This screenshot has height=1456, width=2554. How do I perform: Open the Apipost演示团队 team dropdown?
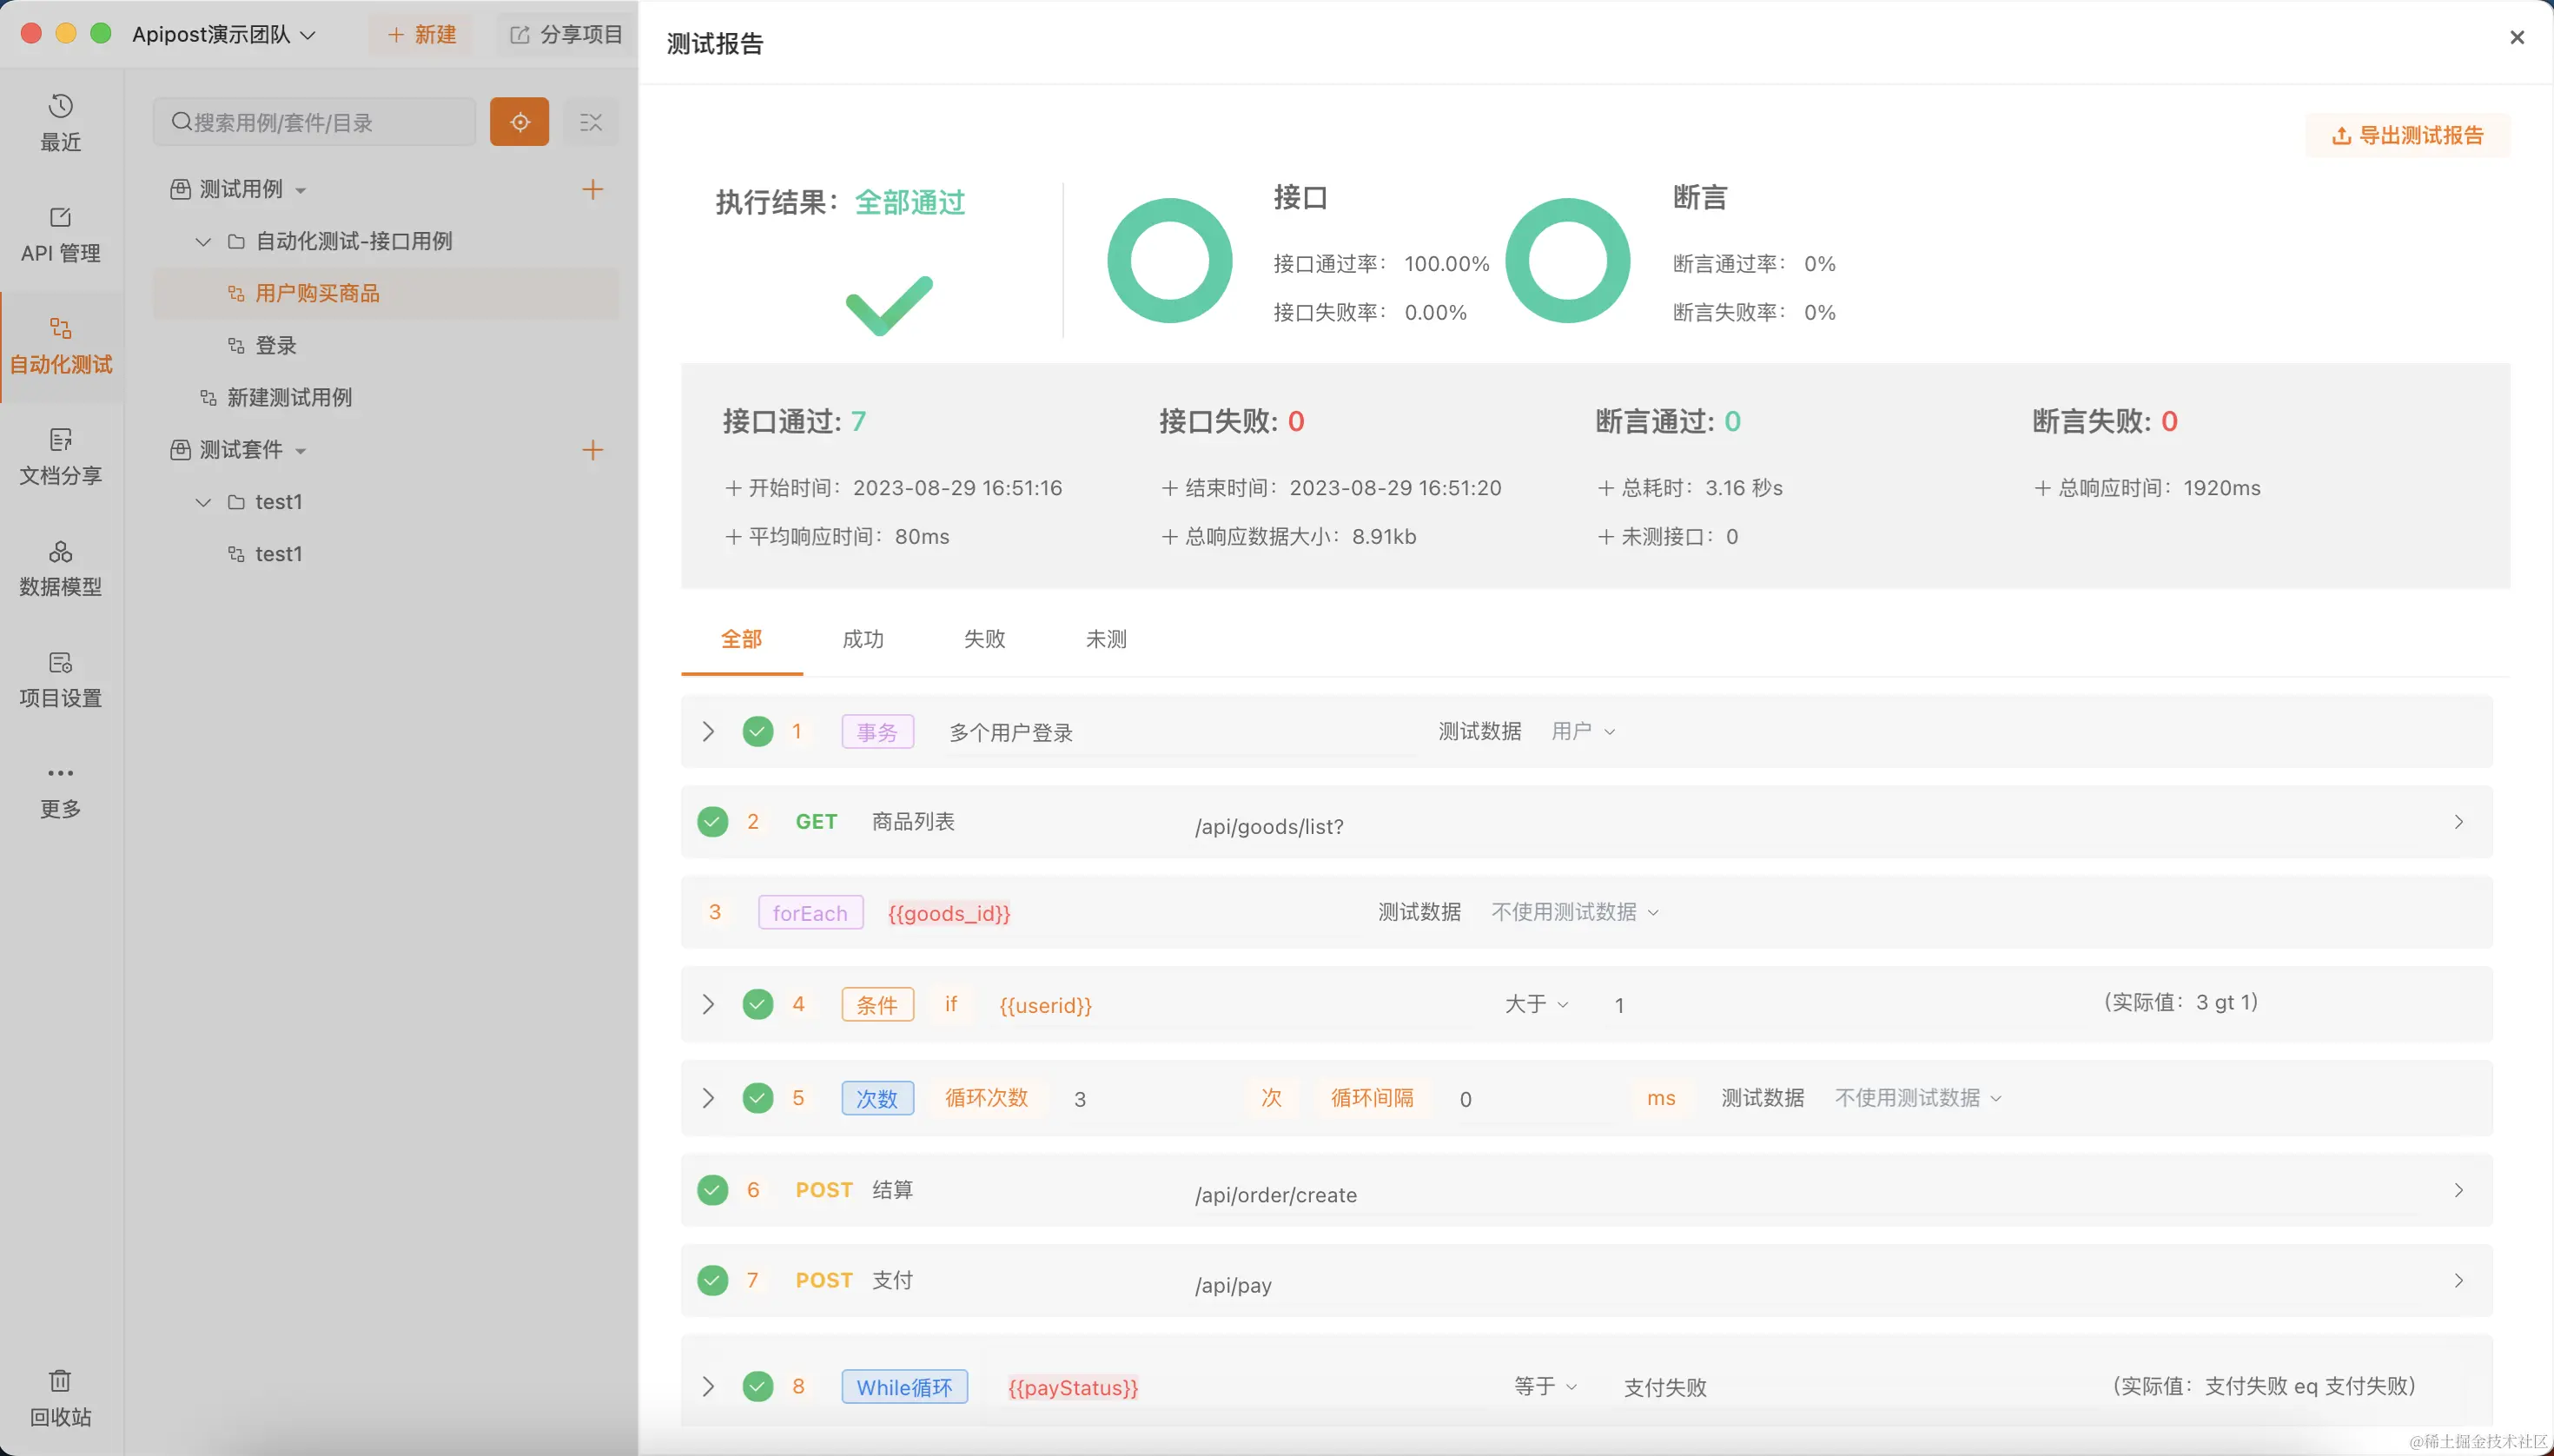(224, 35)
